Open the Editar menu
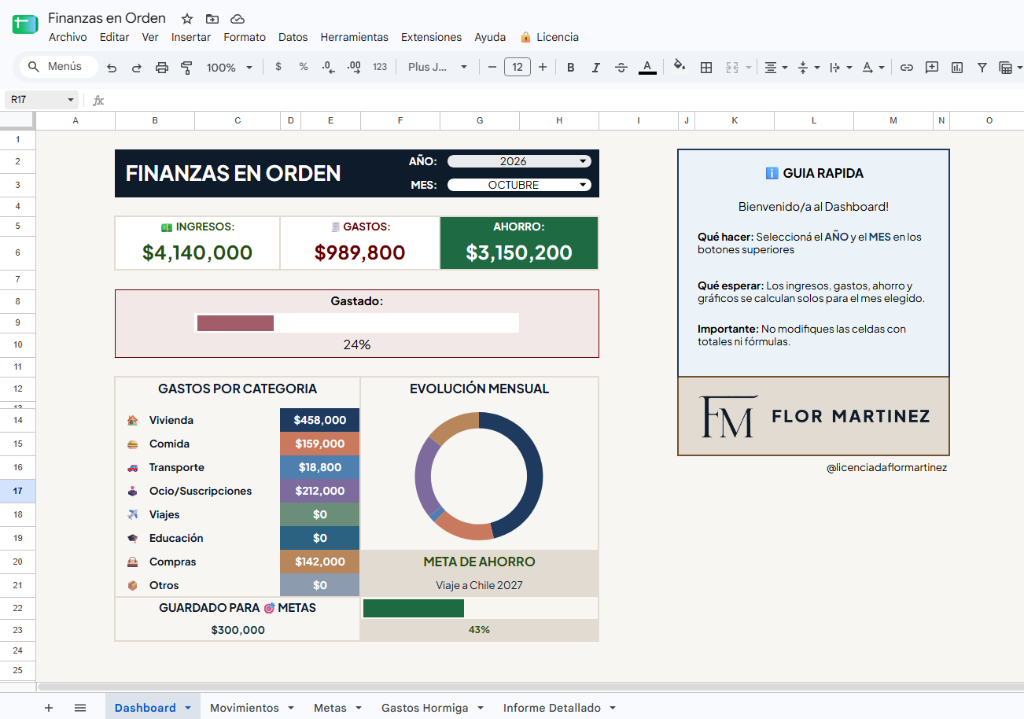This screenshot has height=719, width=1024. [x=114, y=37]
